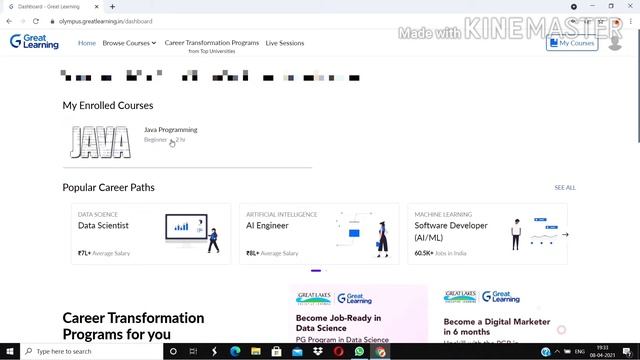Open the Data Scientist career card
The width and height of the screenshot is (640, 360).
click(x=151, y=234)
